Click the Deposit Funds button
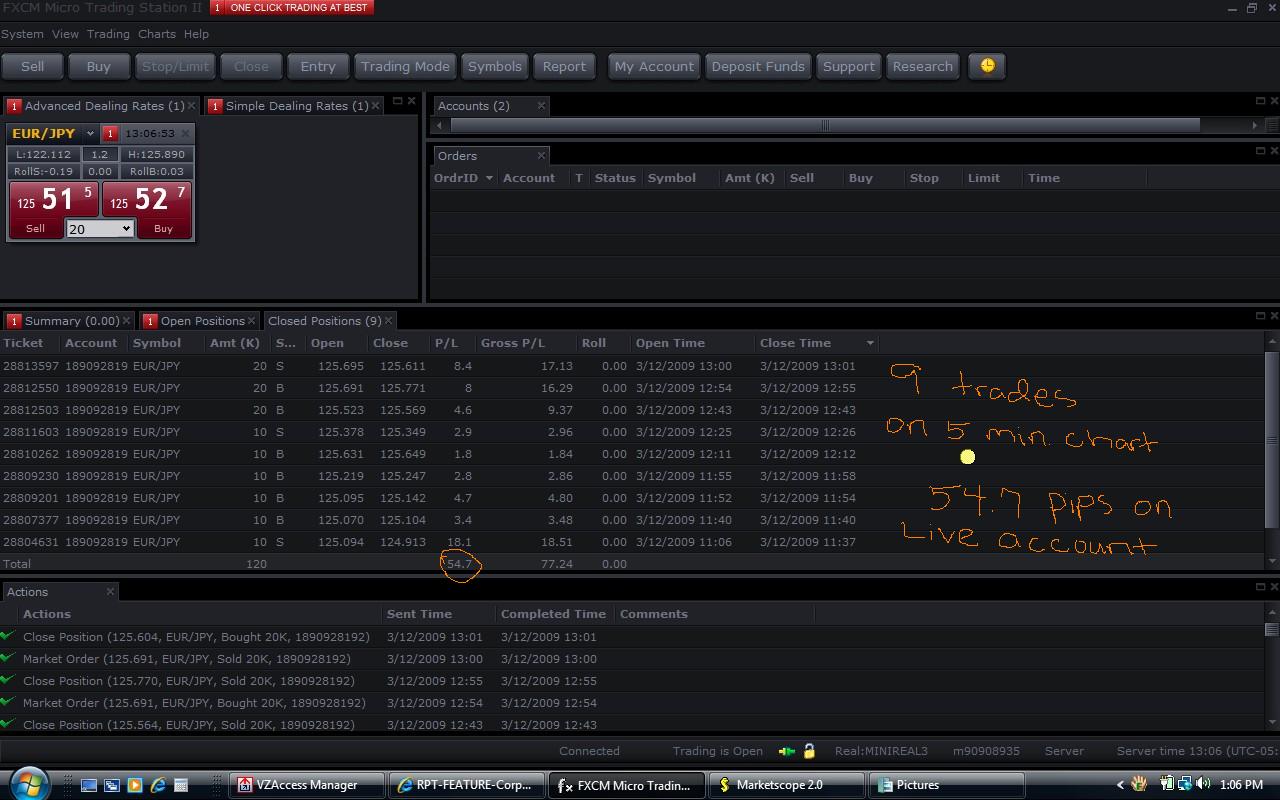The image size is (1280, 800). click(x=757, y=66)
